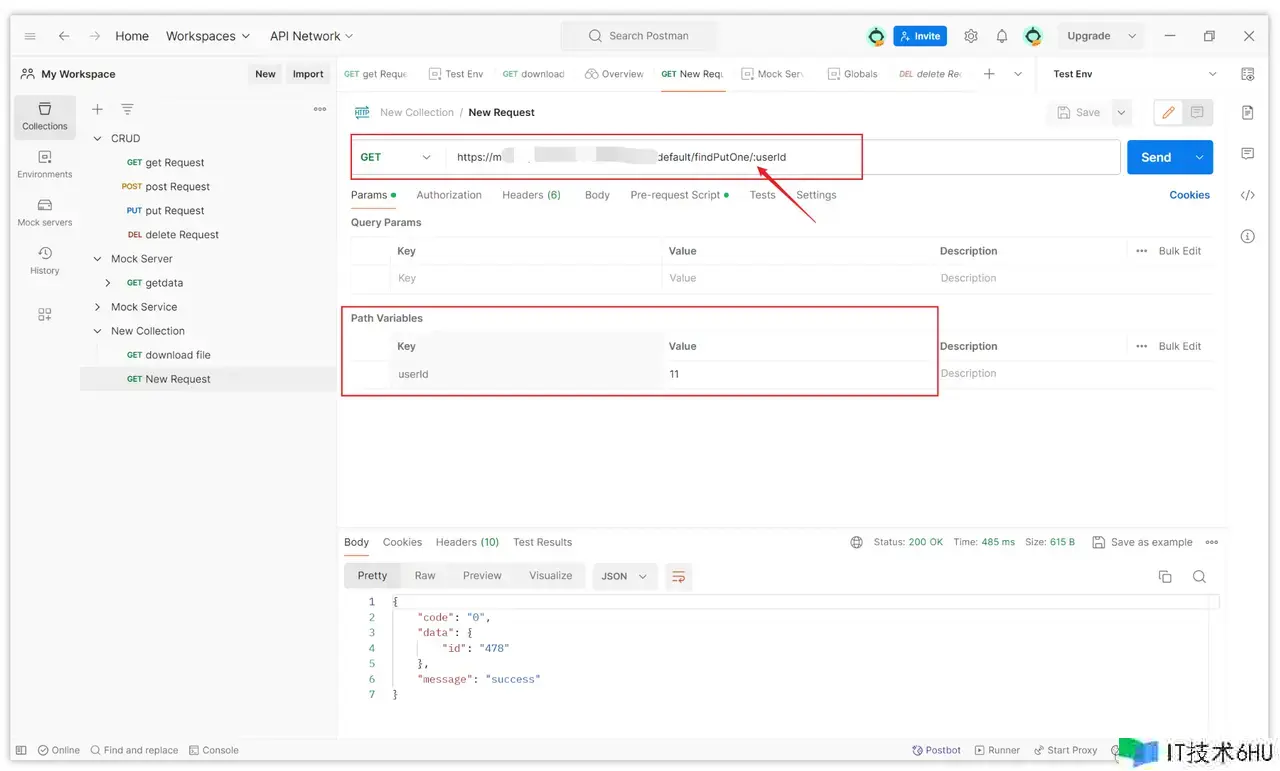Go back with the left arrow

click(x=64, y=36)
